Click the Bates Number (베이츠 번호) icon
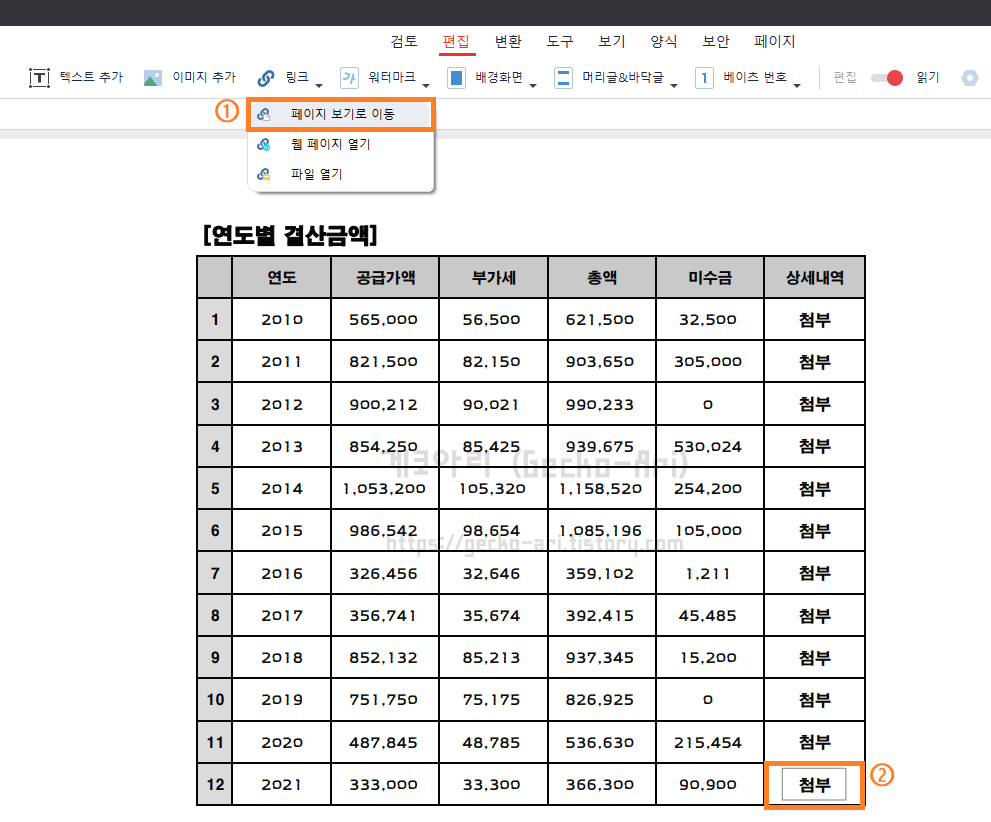 [x=704, y=78]
